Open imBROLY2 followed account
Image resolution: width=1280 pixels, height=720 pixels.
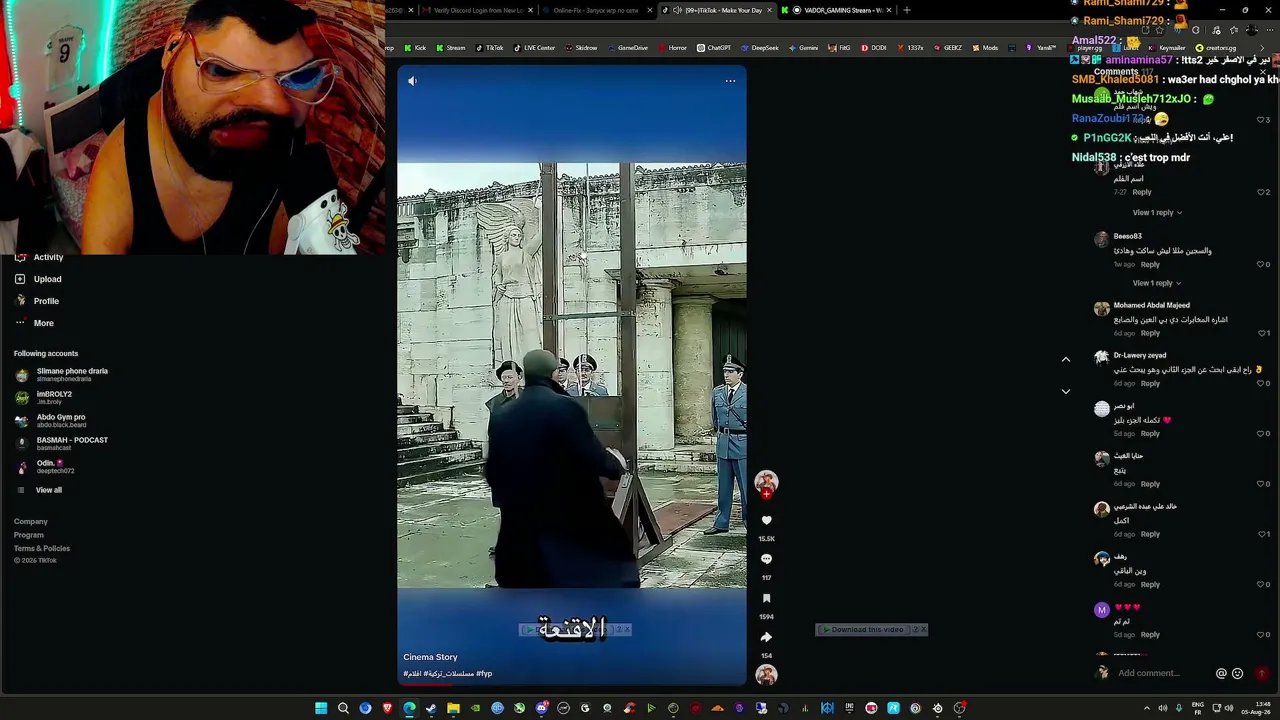point(44,398)
